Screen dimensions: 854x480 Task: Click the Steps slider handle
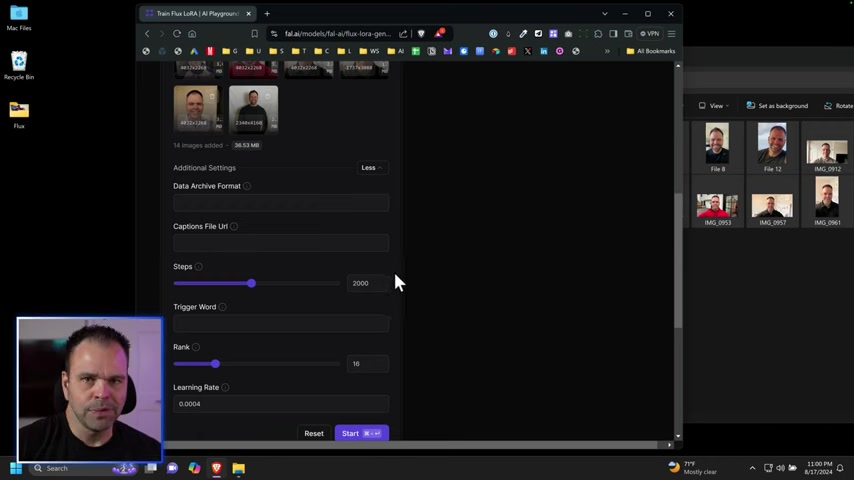tap(251, 283)
